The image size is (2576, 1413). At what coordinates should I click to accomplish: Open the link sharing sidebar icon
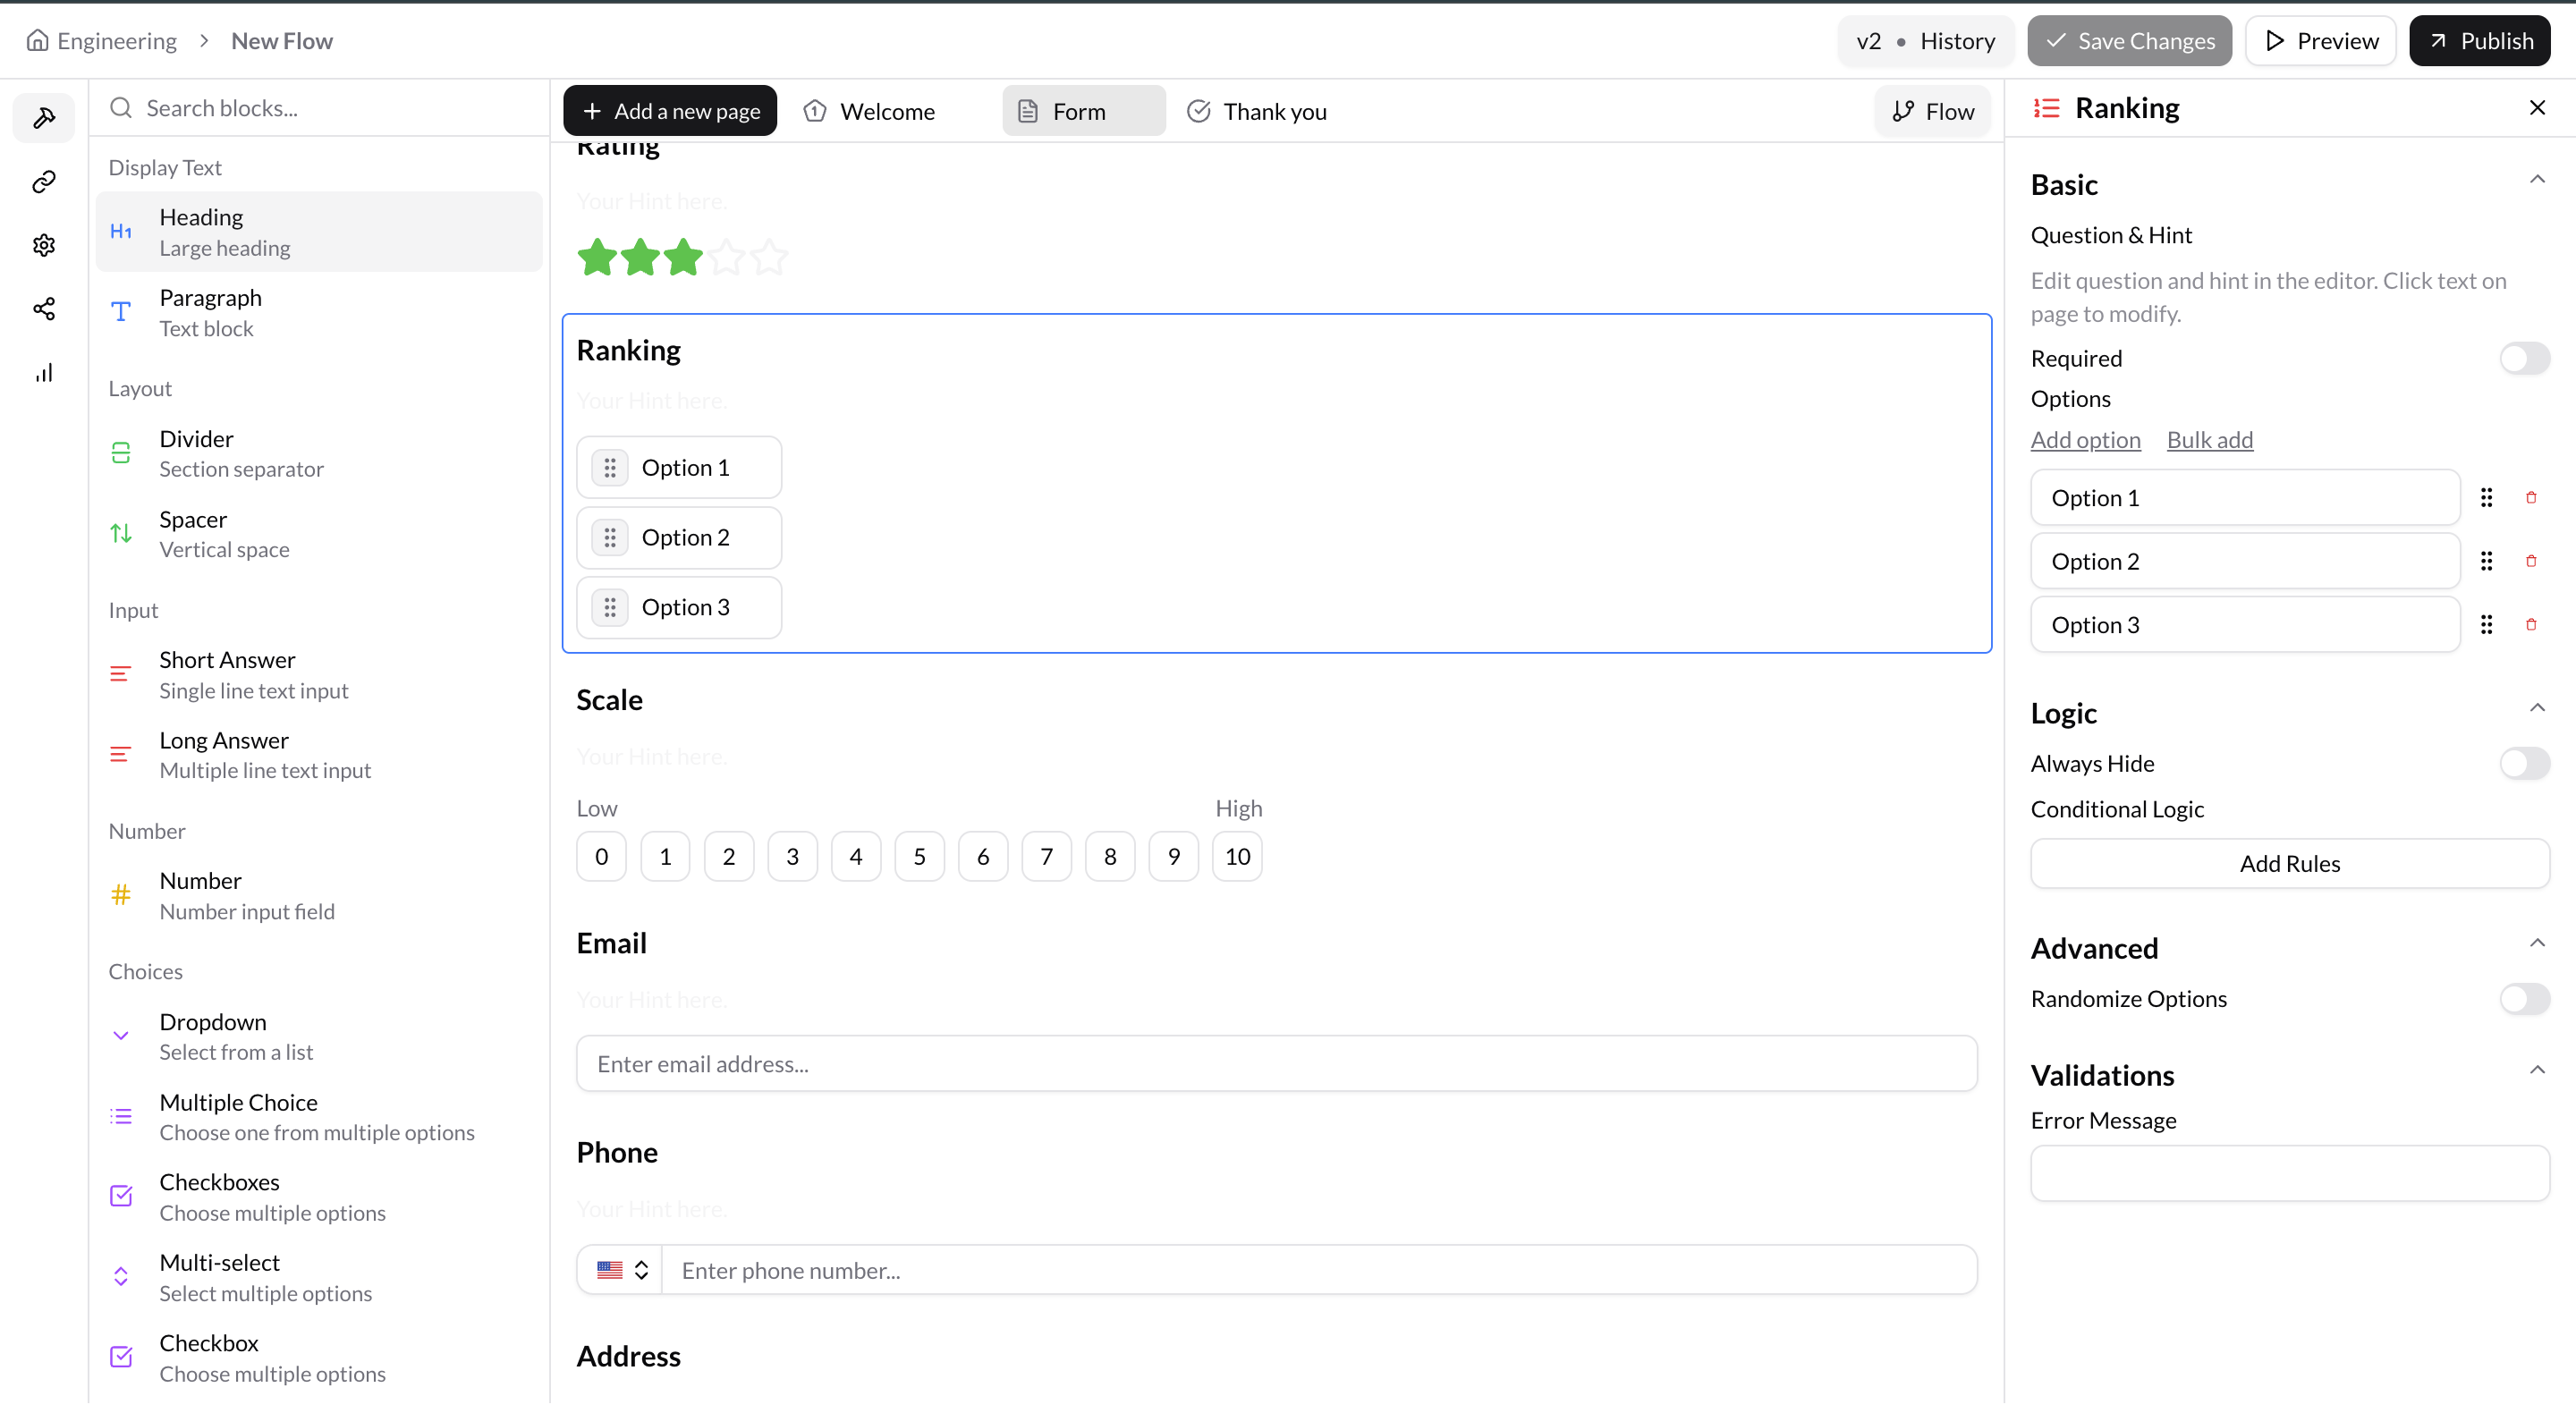coord(44,182)
